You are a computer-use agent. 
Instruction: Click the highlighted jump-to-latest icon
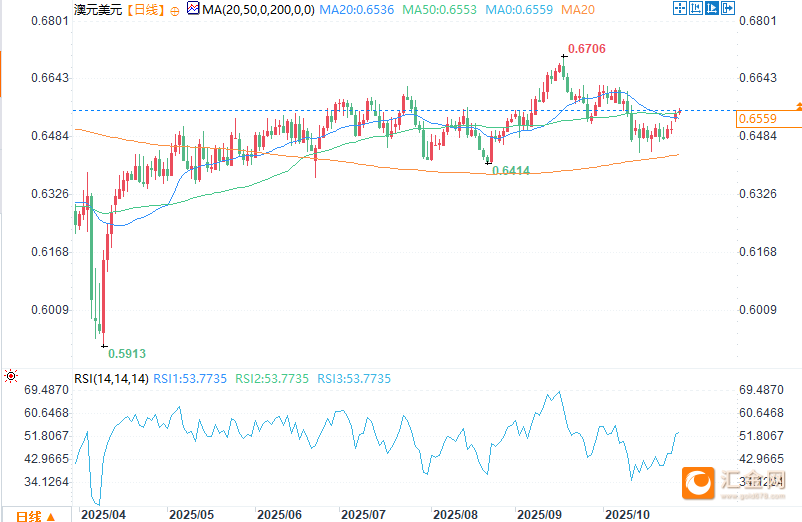click(x=711, y=8)
